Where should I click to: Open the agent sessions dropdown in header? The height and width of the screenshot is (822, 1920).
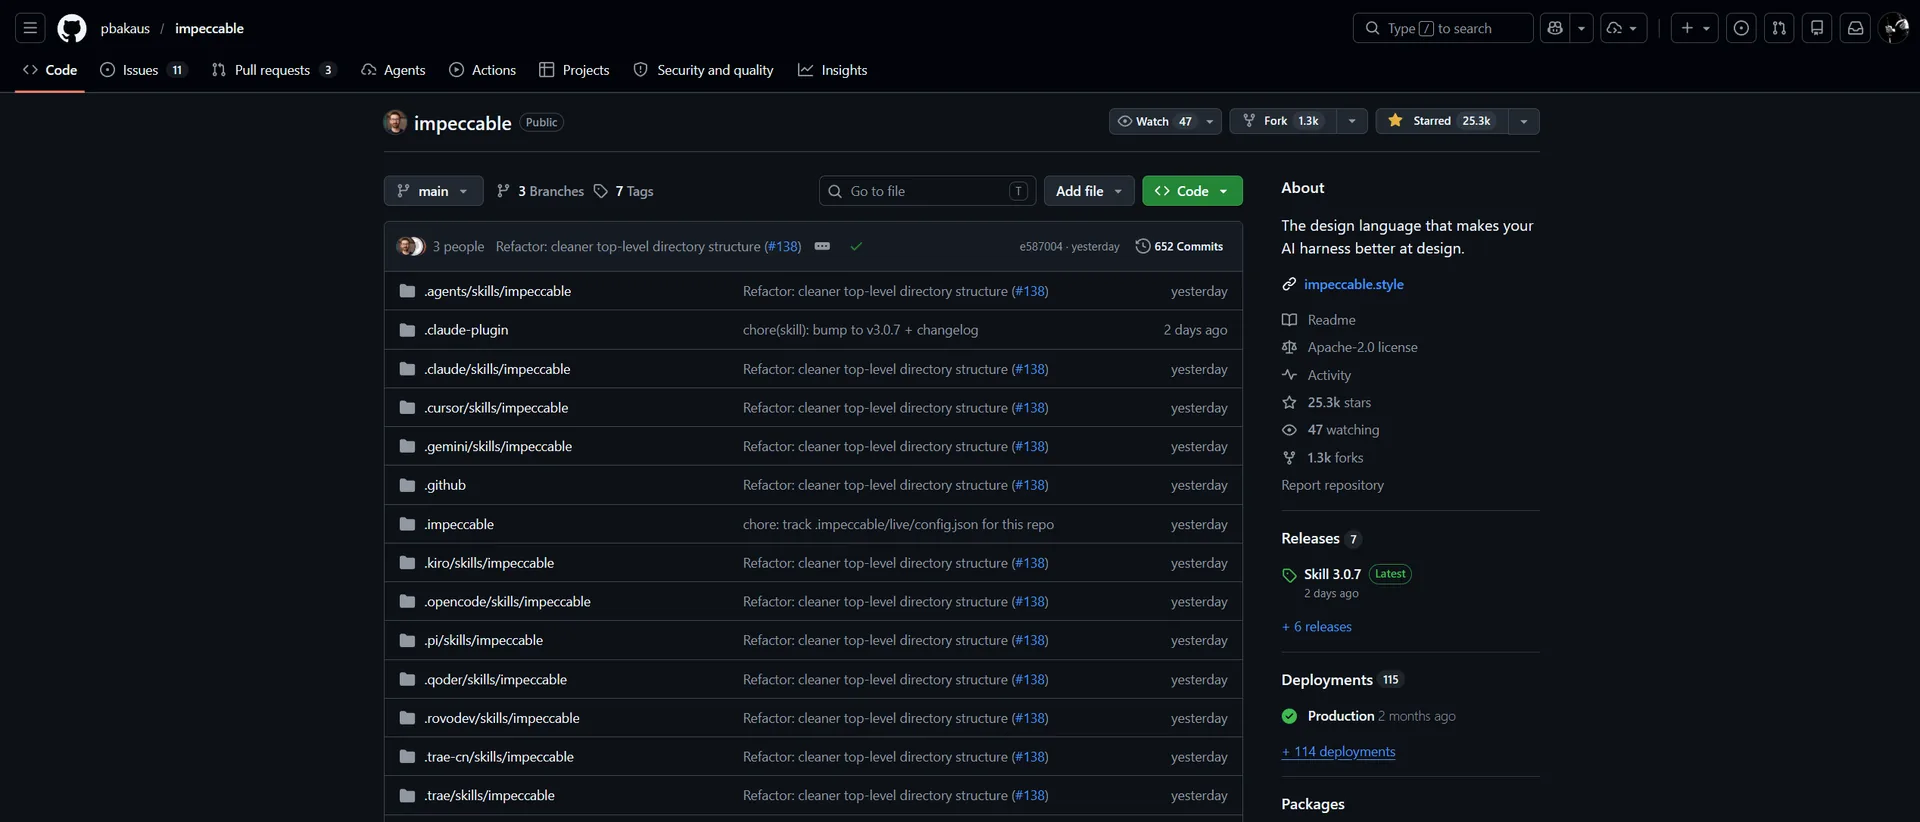1623,28
